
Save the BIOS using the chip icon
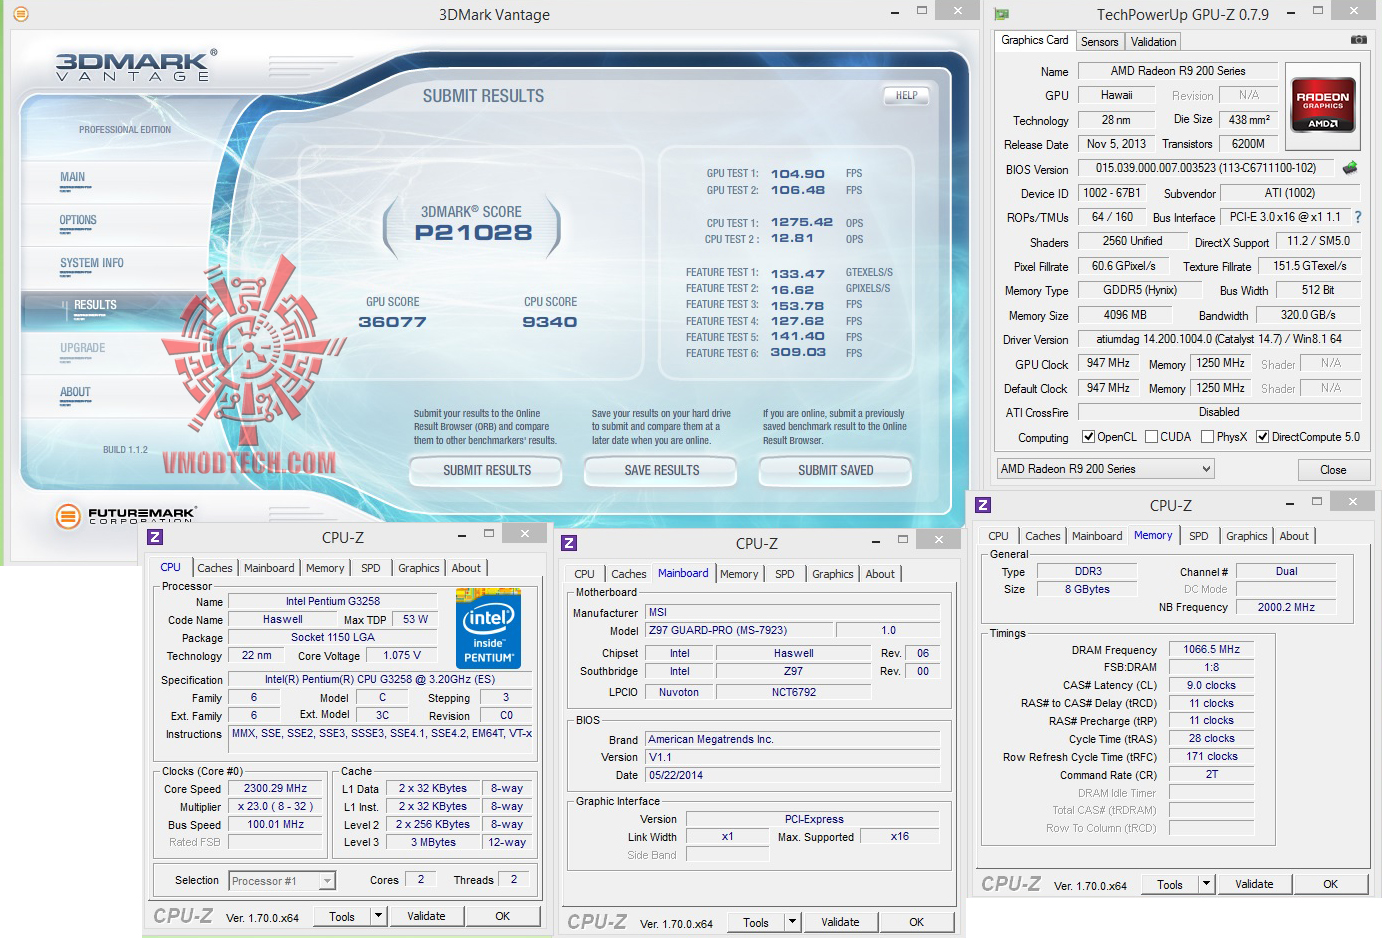click(x=1350, y=168)
